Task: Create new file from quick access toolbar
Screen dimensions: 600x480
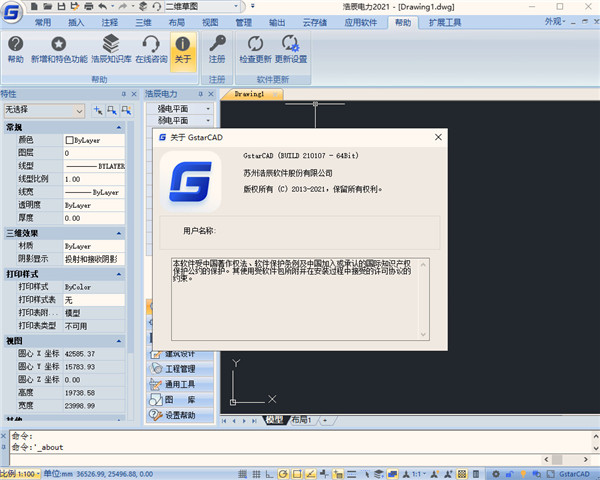Action: (x=34, y=6)
